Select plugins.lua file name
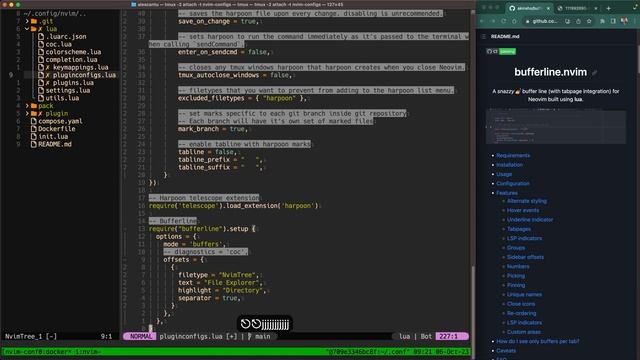This screenshot has width=640, height=360. (x=73, y=83)
